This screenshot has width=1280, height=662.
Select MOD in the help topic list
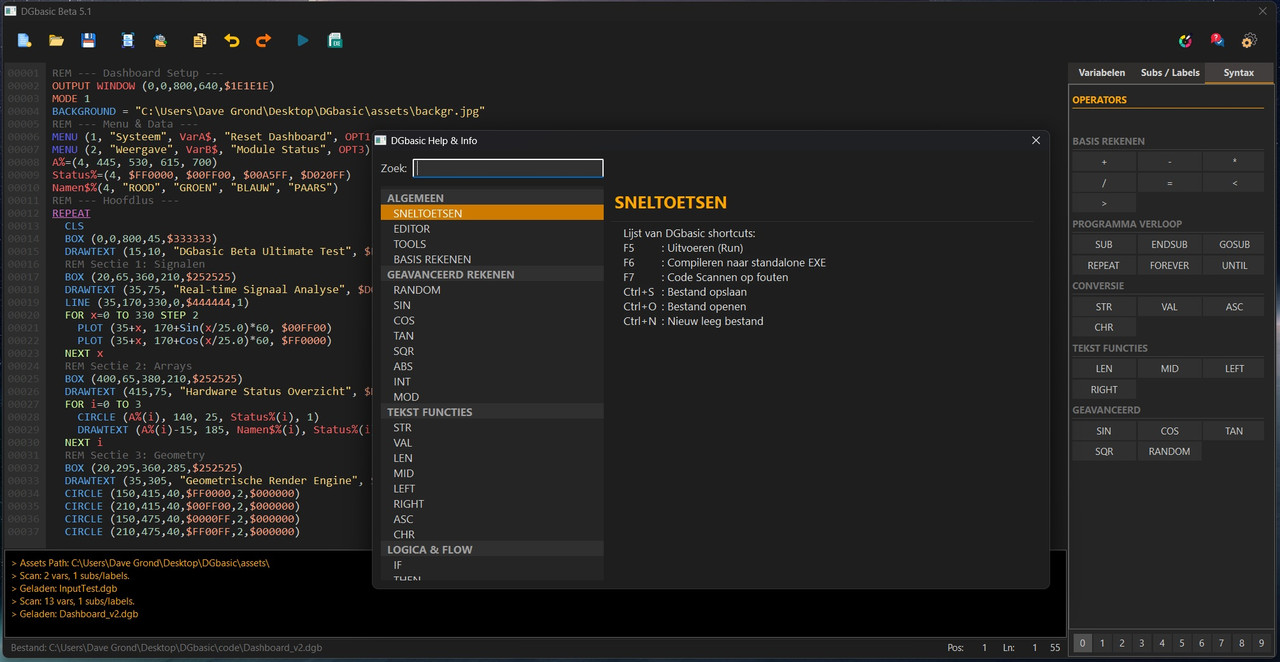coord(492,397)
